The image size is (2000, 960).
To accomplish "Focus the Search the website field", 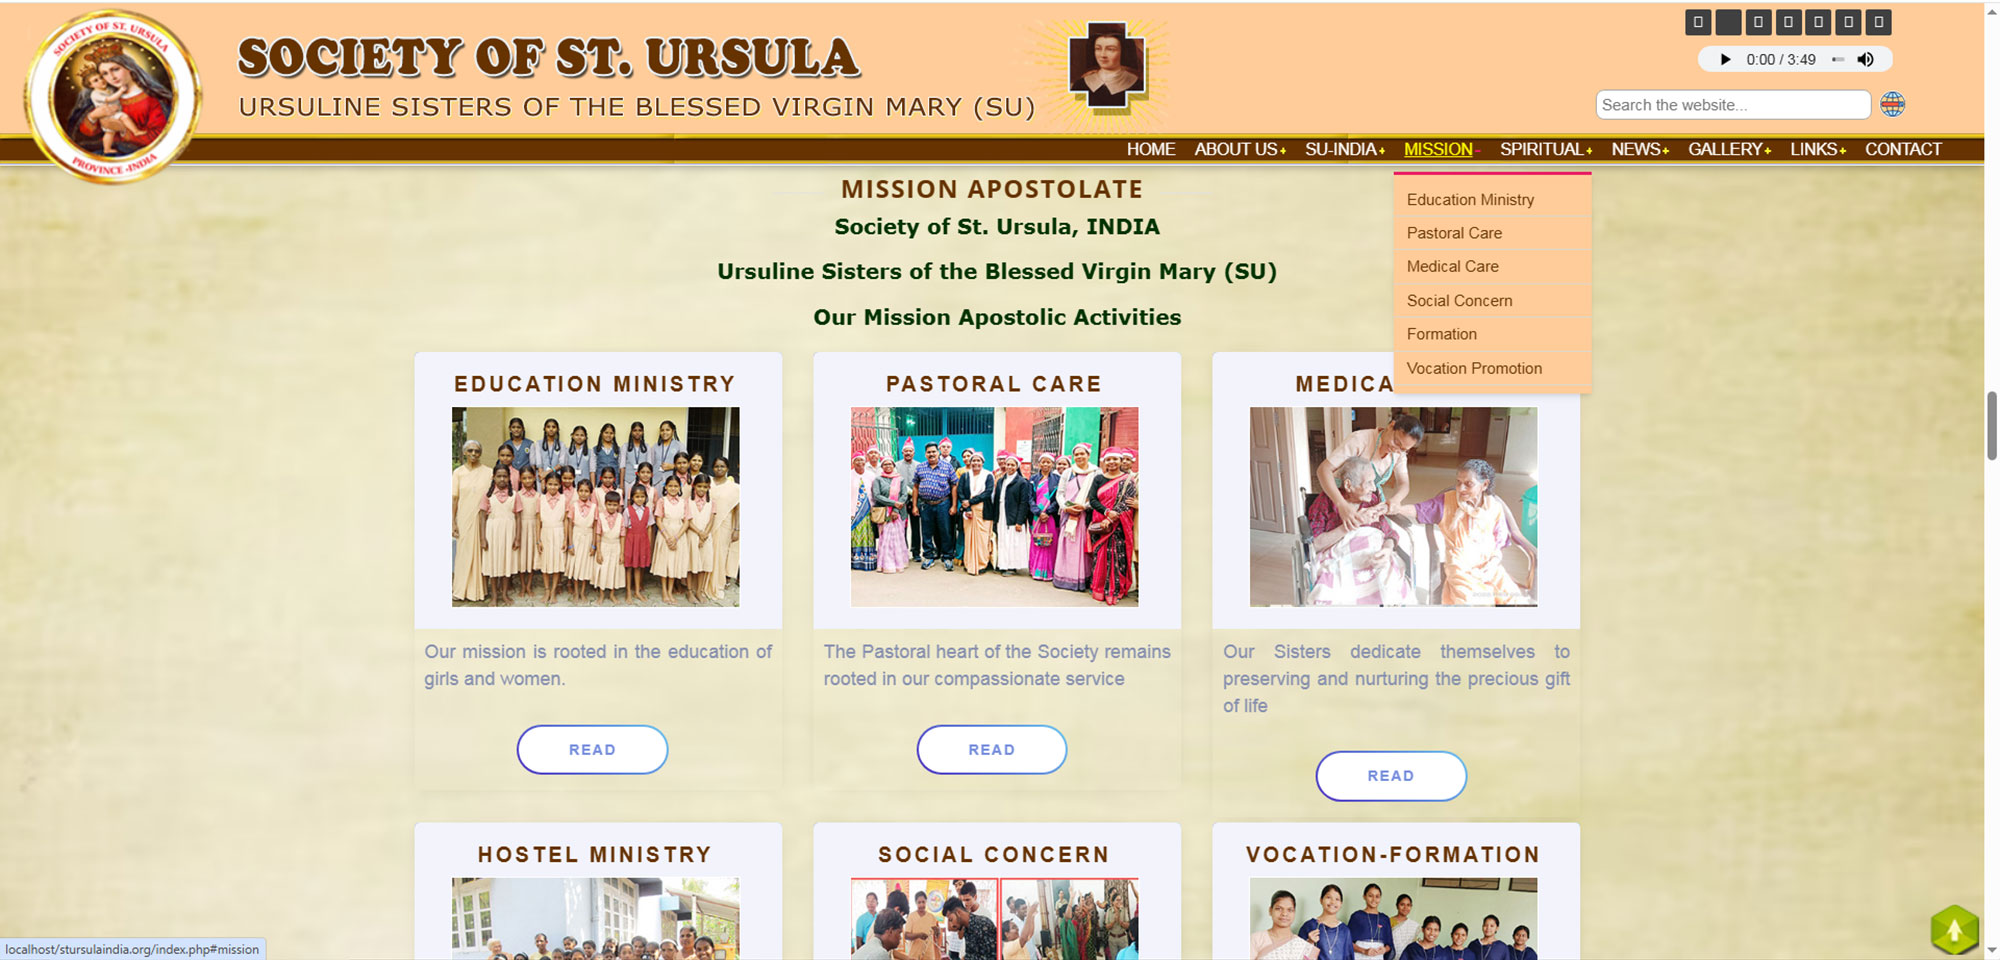I will (1732, 105).
